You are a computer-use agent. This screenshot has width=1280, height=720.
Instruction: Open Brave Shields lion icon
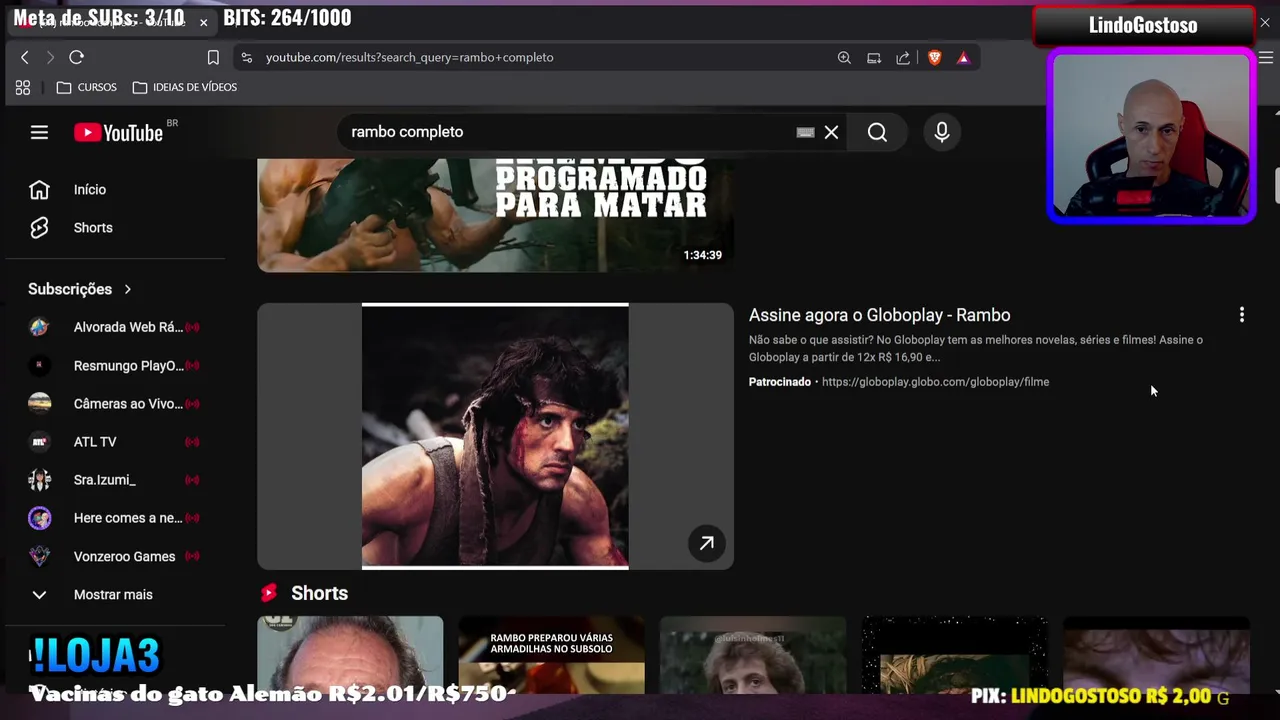click(x=934, y=57)
